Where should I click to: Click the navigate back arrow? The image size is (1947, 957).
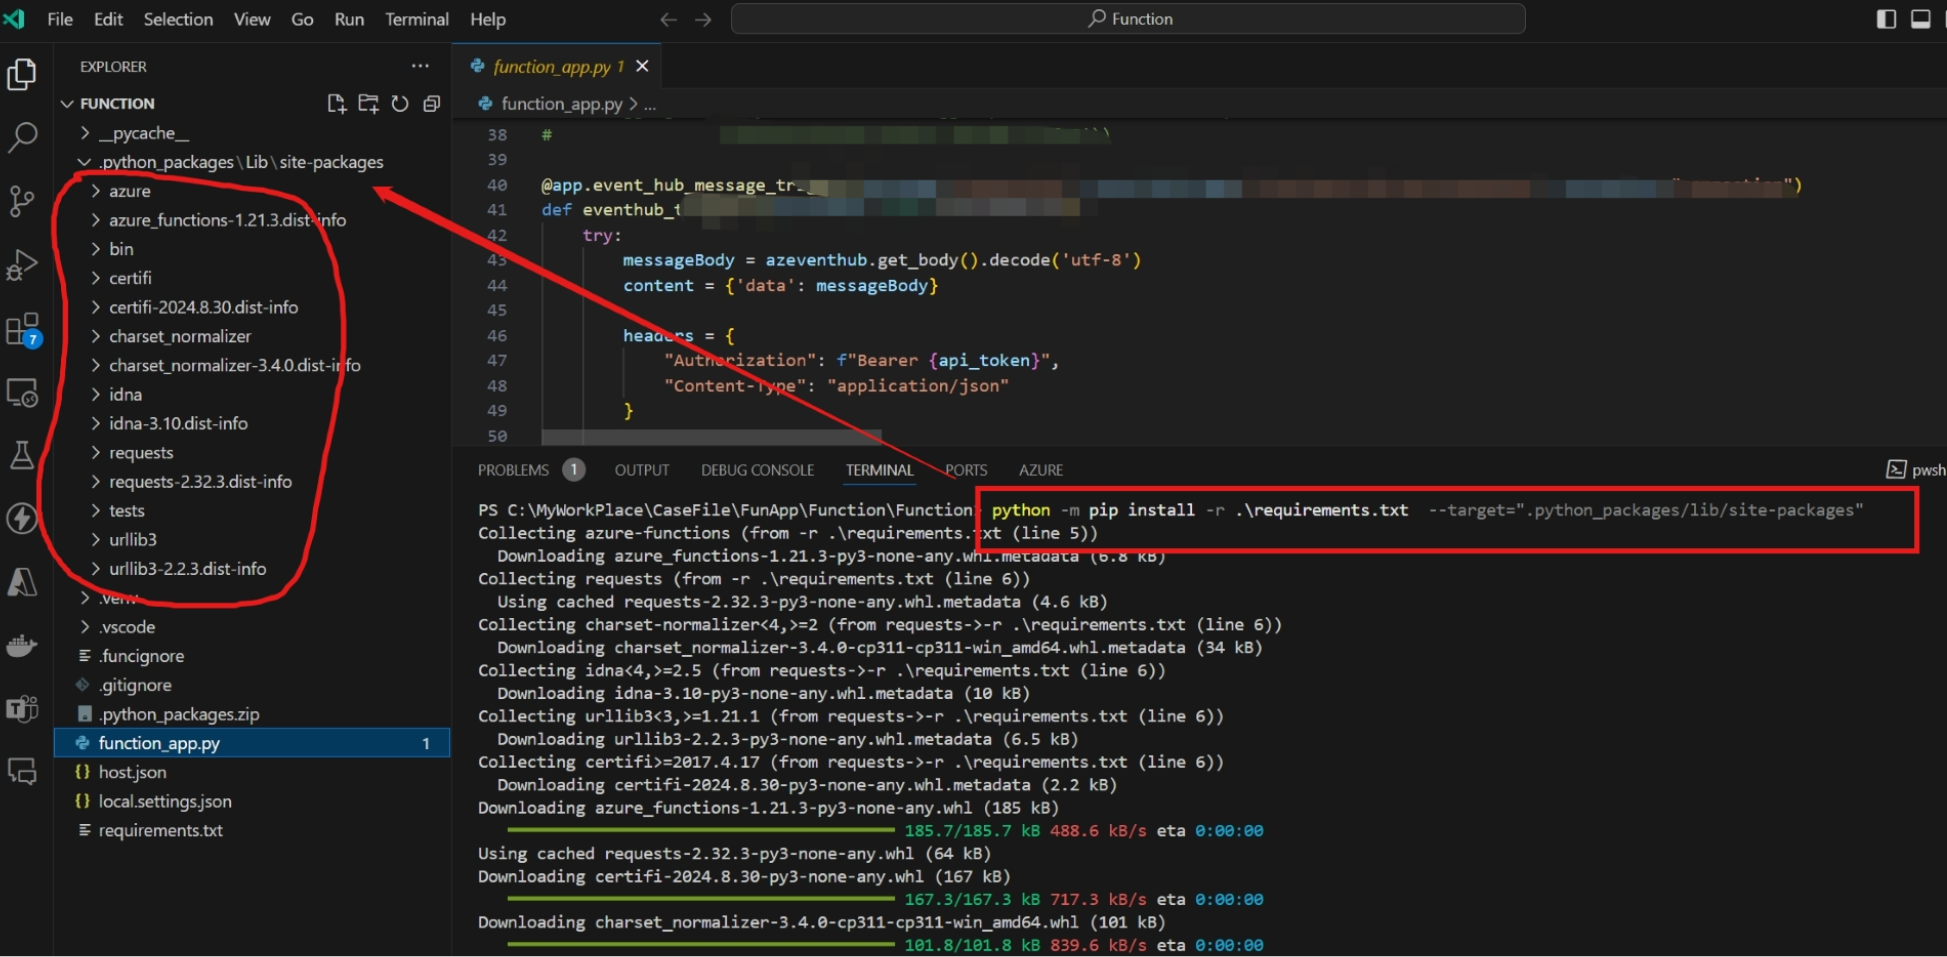[x=667, y=19]
